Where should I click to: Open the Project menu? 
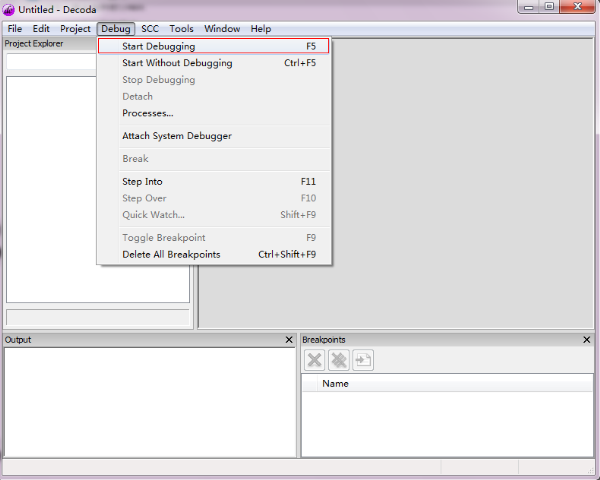pyautogui.click(x=75, y=29)
